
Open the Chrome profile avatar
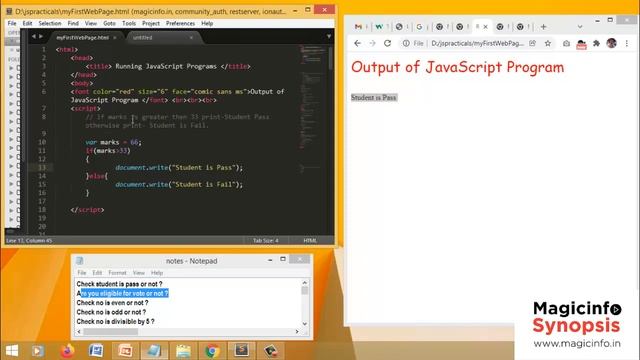pyautogui.click(x=611, y=43)
